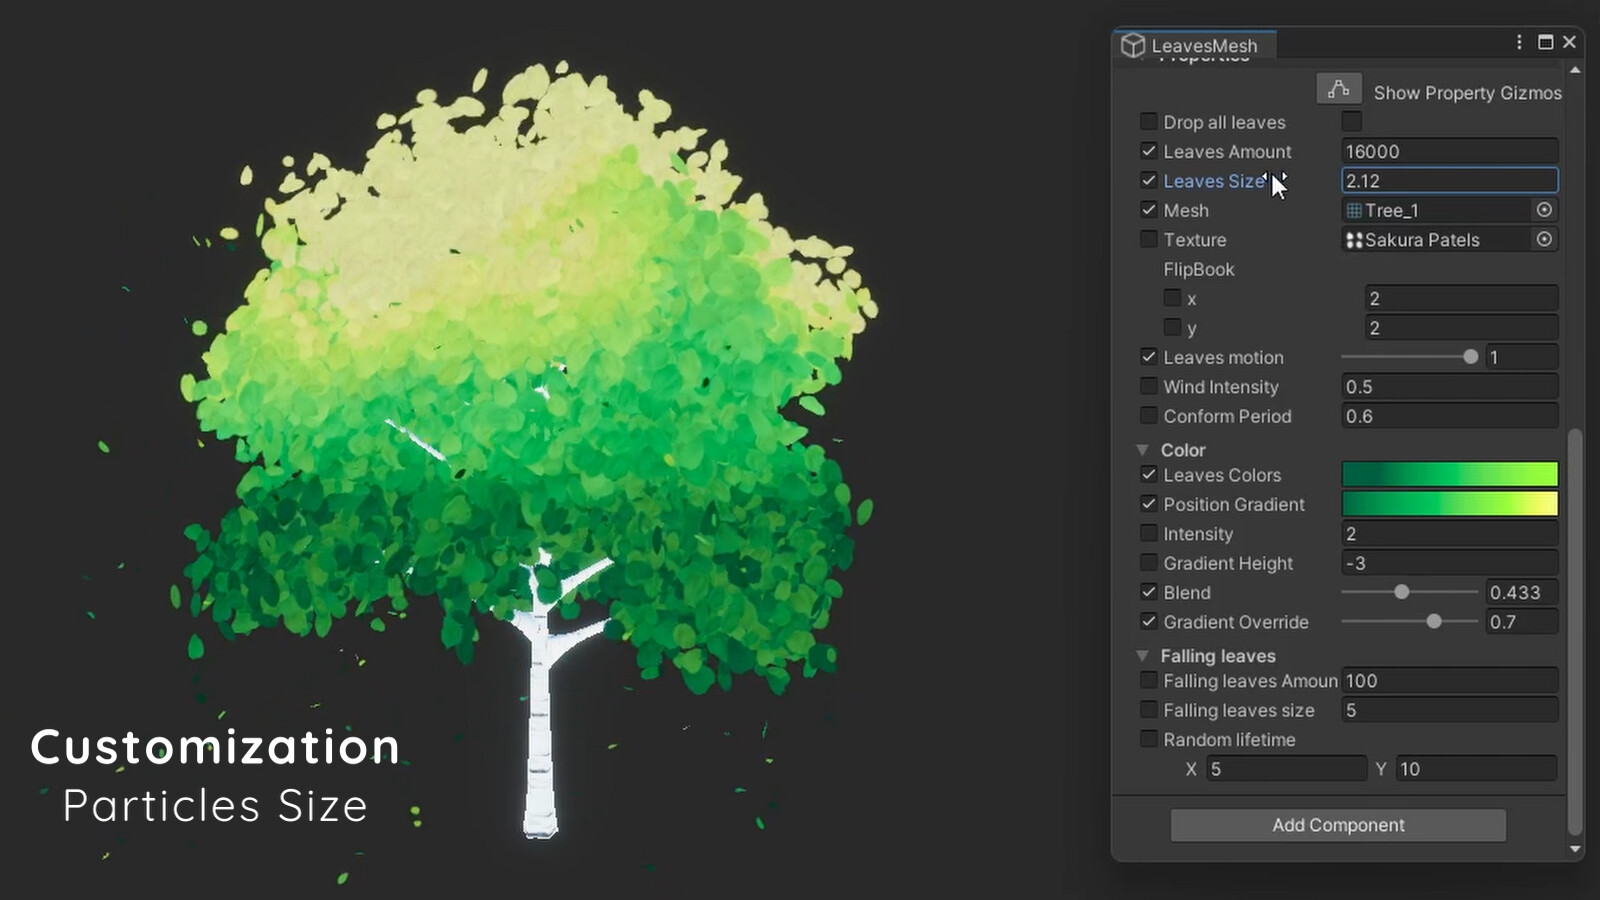Enable the Wind Intensity checkbox
Image resolution: width=1600 pixels, height=900 pixels.
coord(1148,387)
